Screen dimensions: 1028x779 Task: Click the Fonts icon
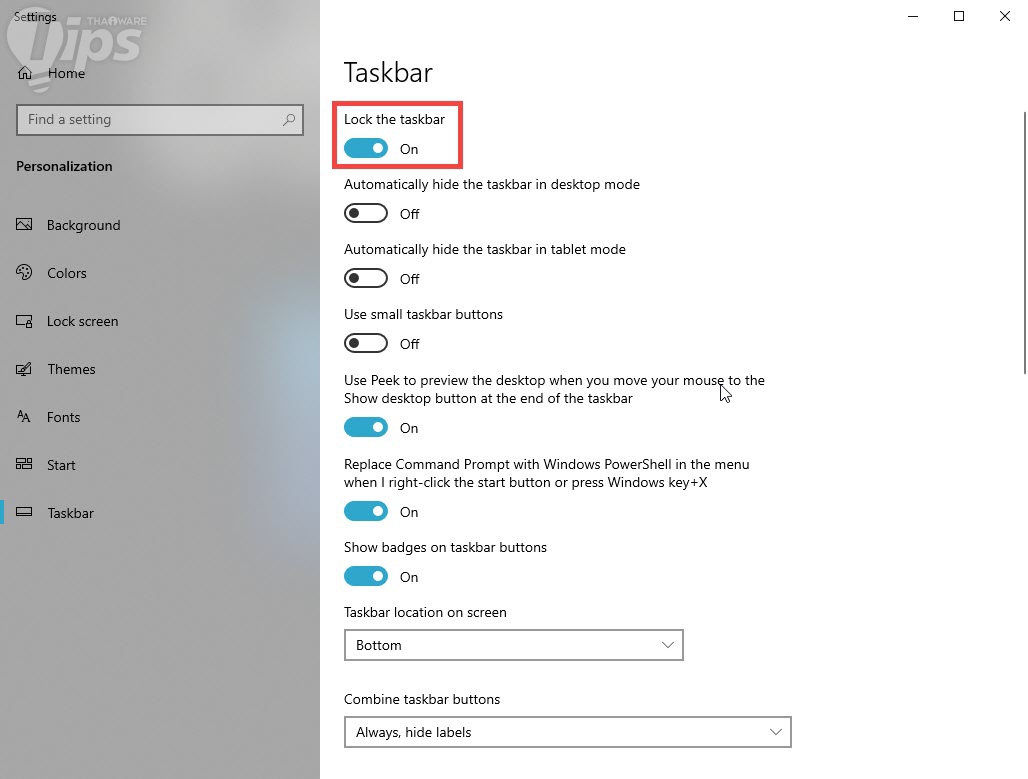point(25,417)
